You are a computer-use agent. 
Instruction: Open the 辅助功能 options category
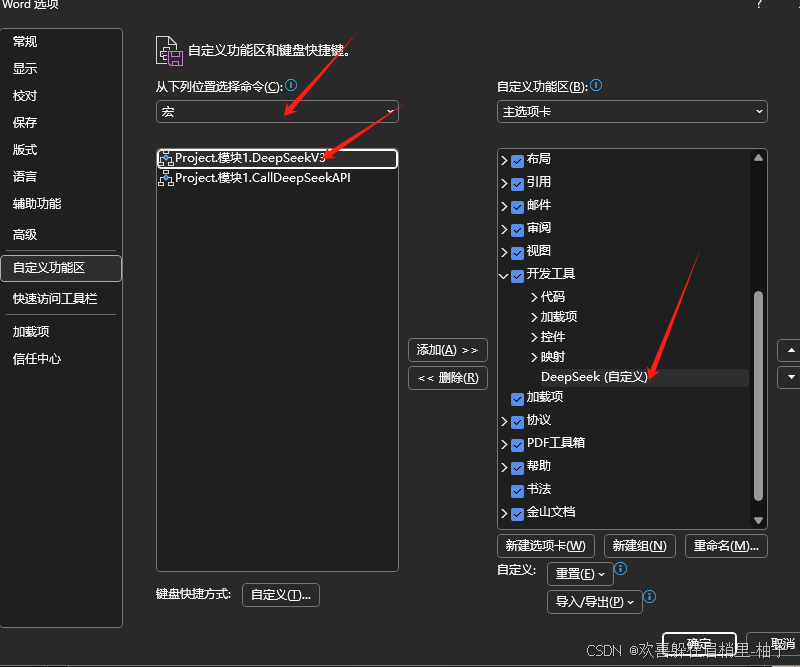pos(37,204)
